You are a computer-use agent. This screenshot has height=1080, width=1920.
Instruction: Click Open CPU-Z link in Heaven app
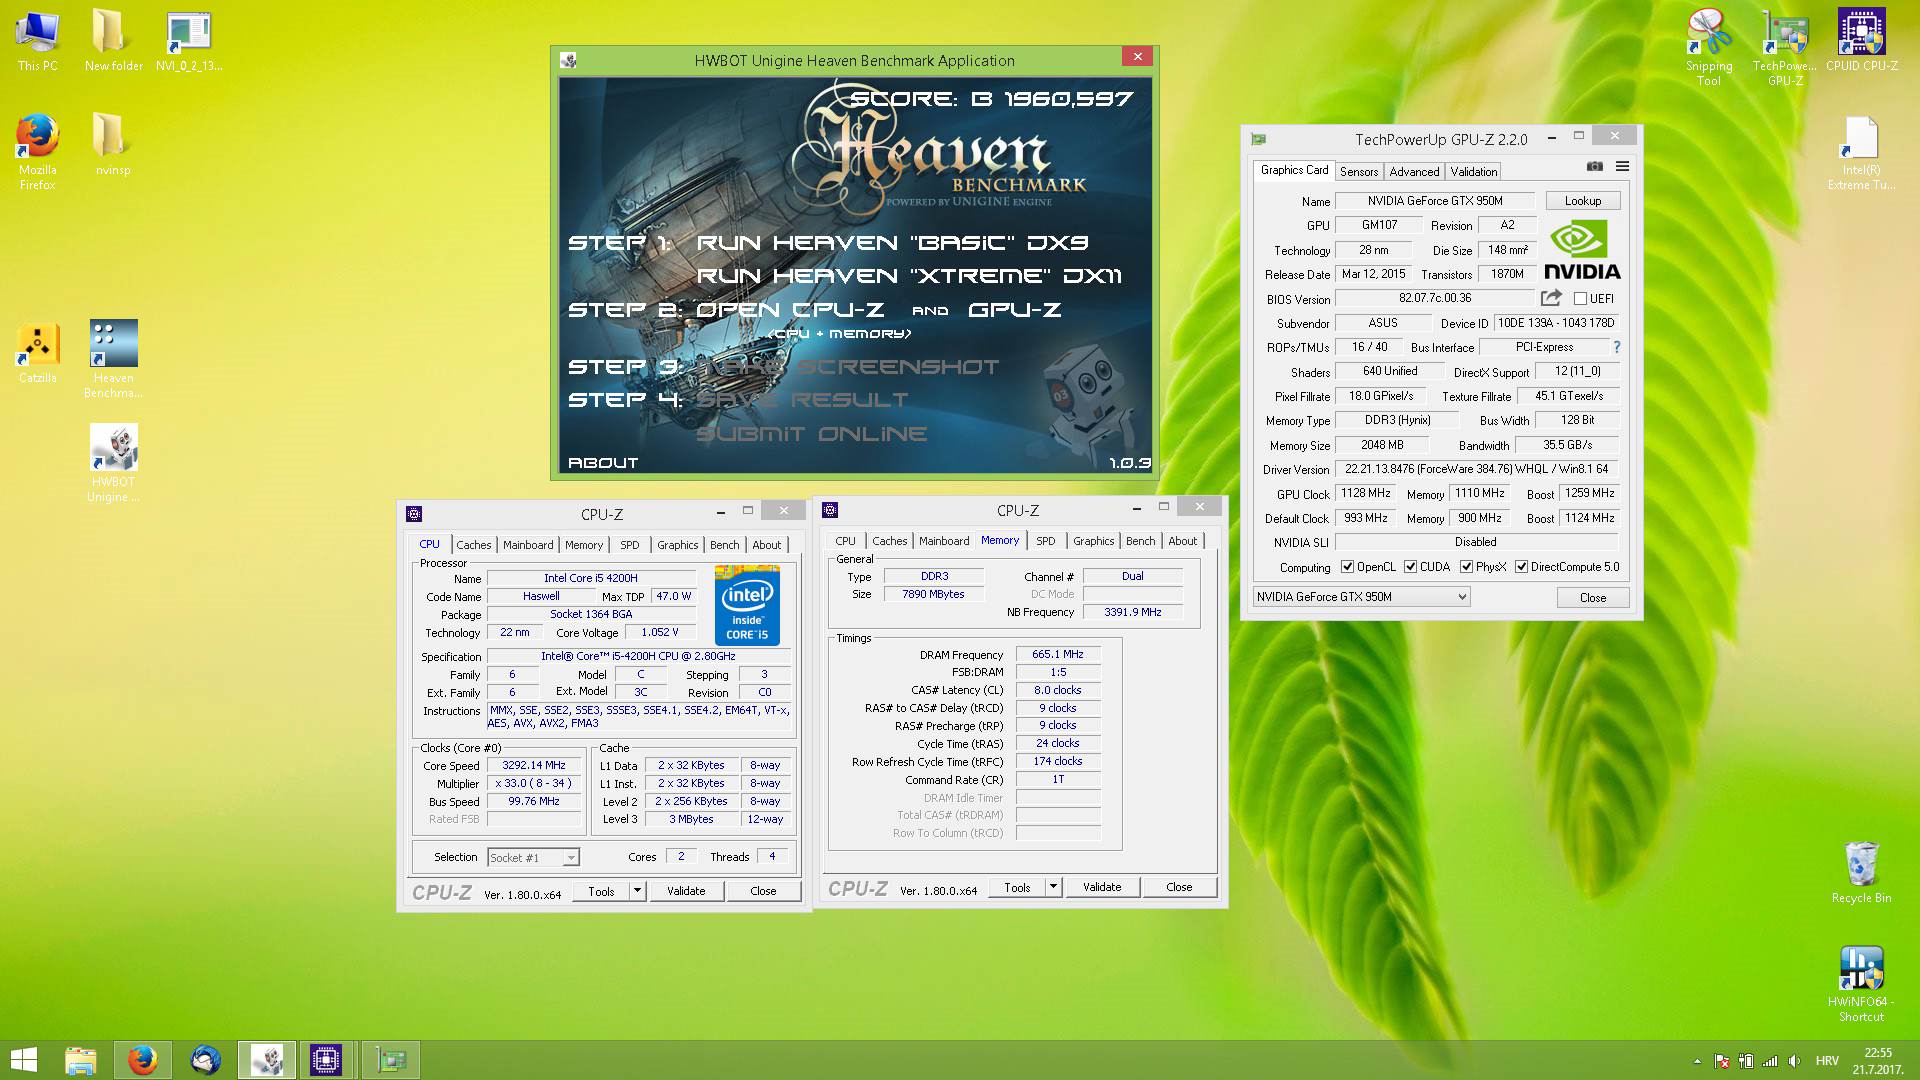point(790,310)
